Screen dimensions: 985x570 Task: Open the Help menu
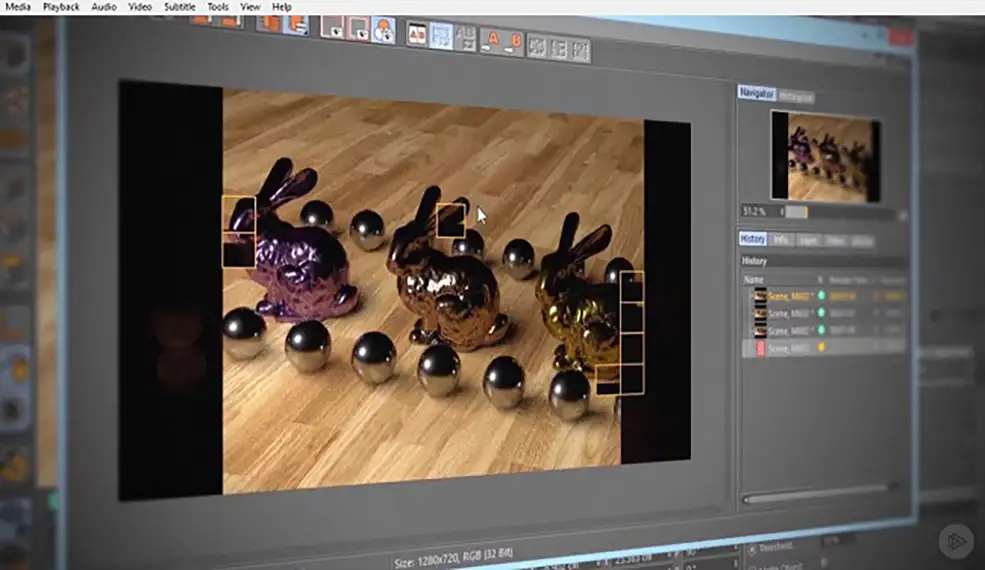point(281,7)
